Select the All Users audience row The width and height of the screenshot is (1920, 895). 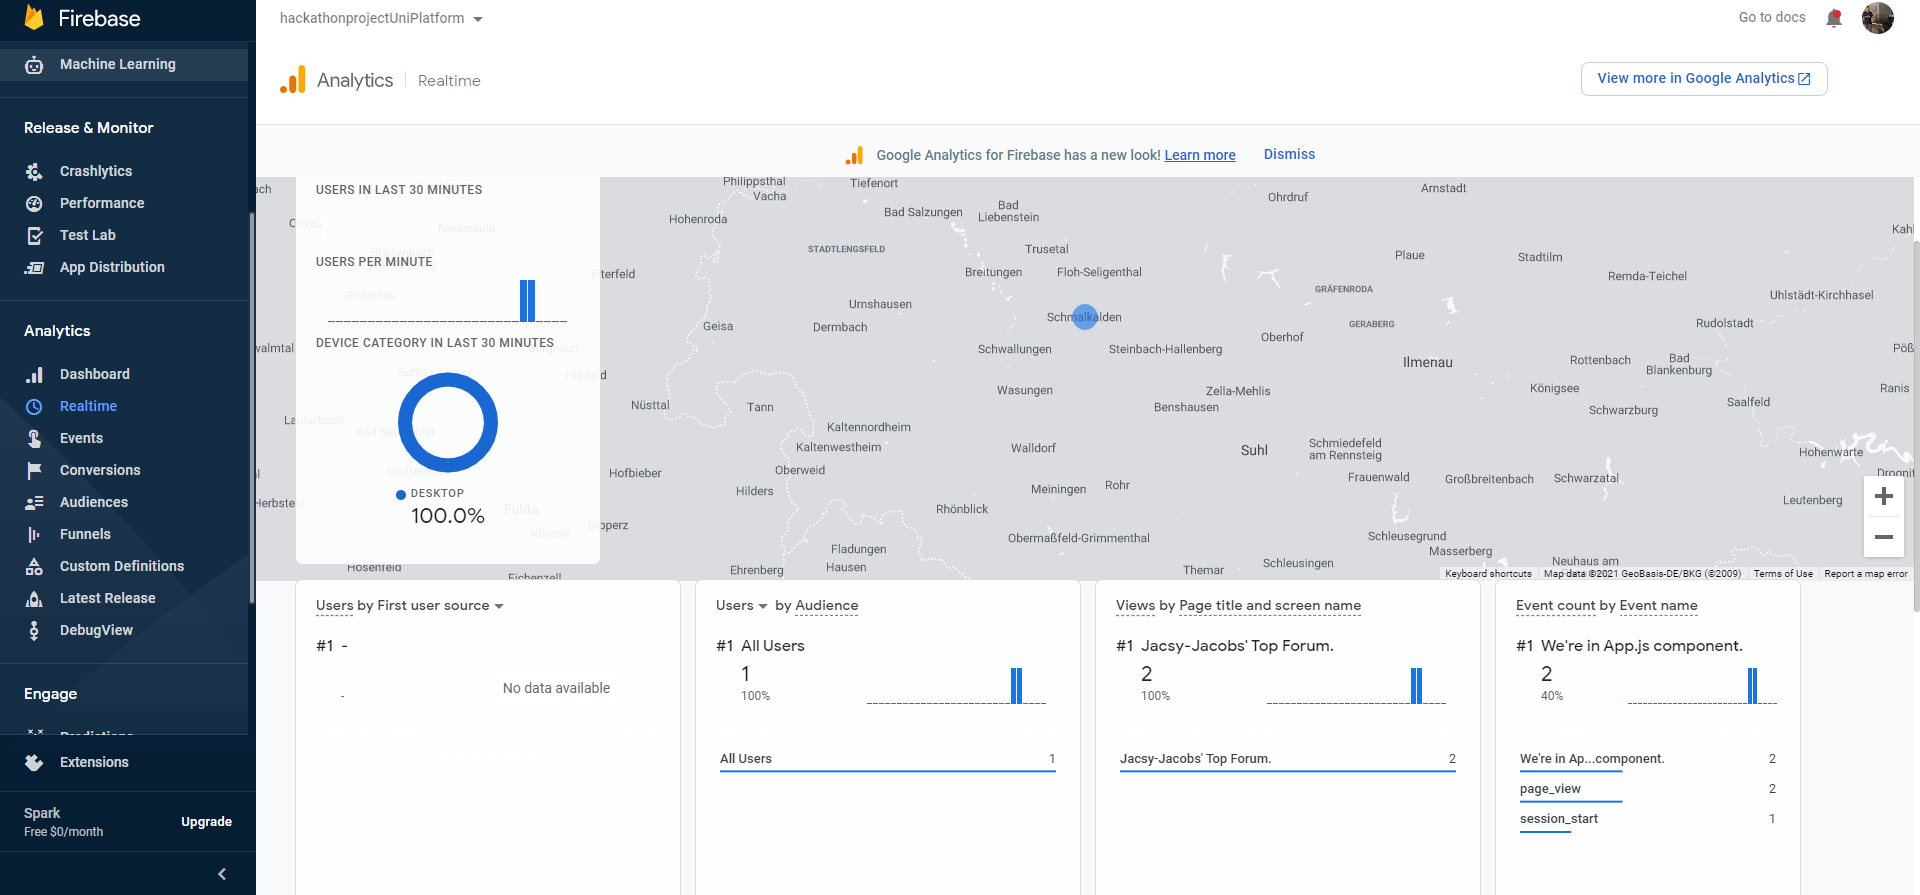(887, 759)
